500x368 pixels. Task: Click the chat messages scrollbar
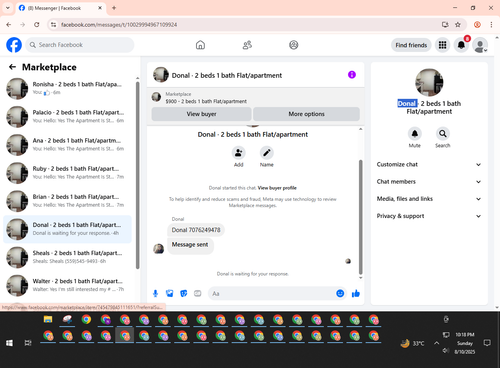tap(360, 217)
